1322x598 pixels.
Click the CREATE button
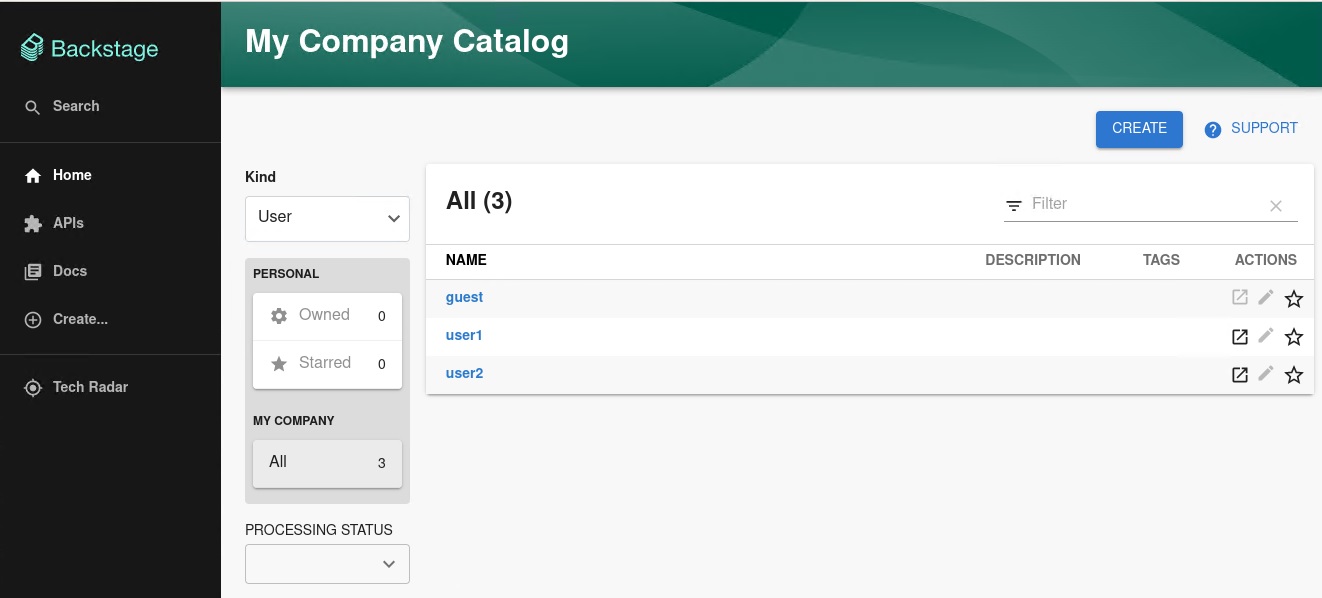[x=1139, y=129]
